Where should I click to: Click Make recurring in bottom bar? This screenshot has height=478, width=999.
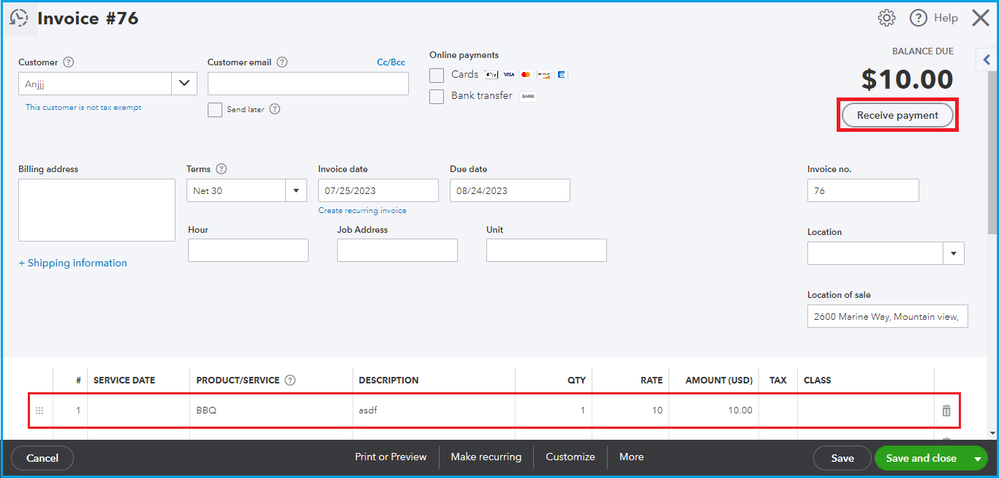click(486, 457)
